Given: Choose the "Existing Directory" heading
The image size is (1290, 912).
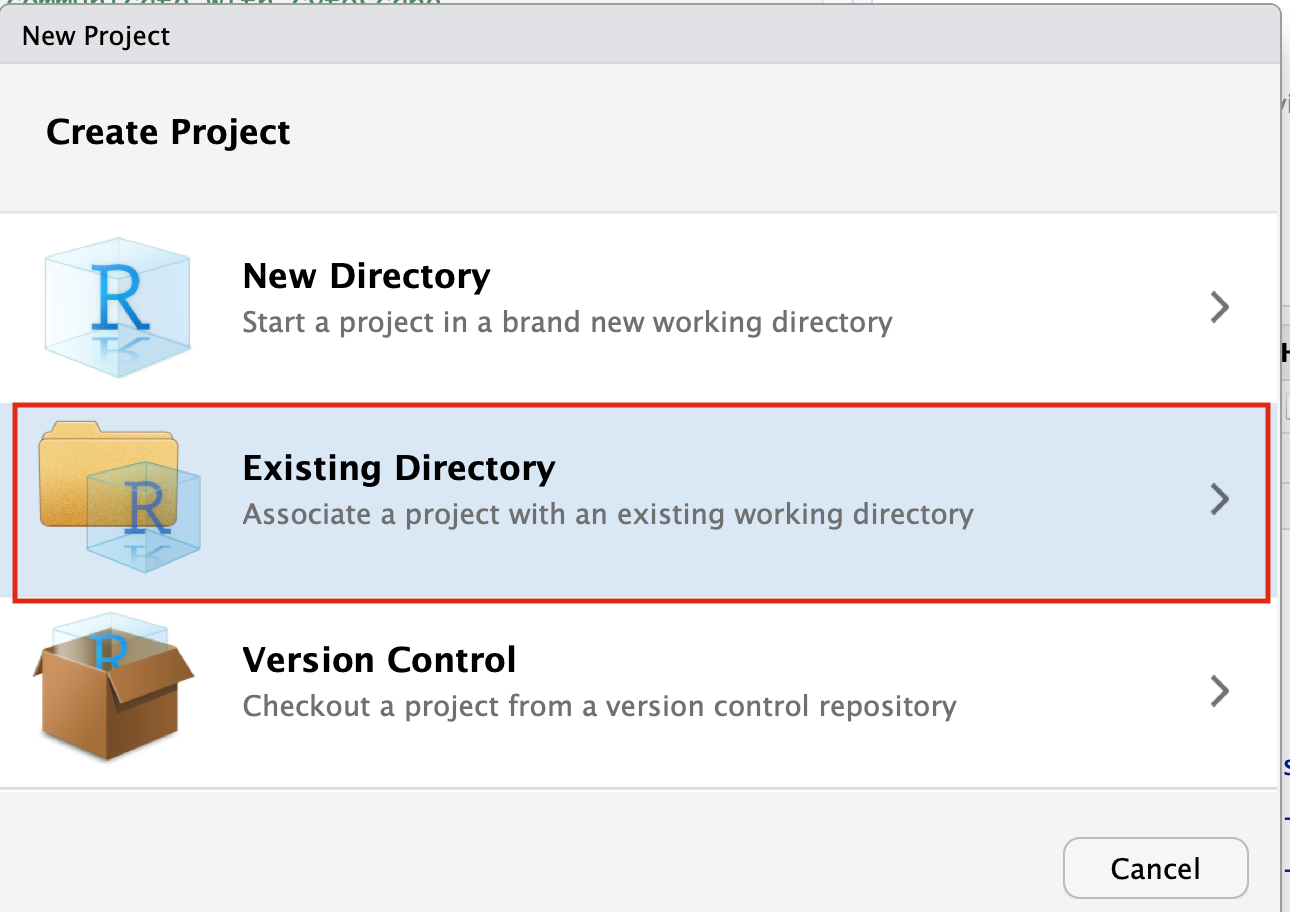Looking at the screenshot, I should pyautogui.click(x=399, y=468).
